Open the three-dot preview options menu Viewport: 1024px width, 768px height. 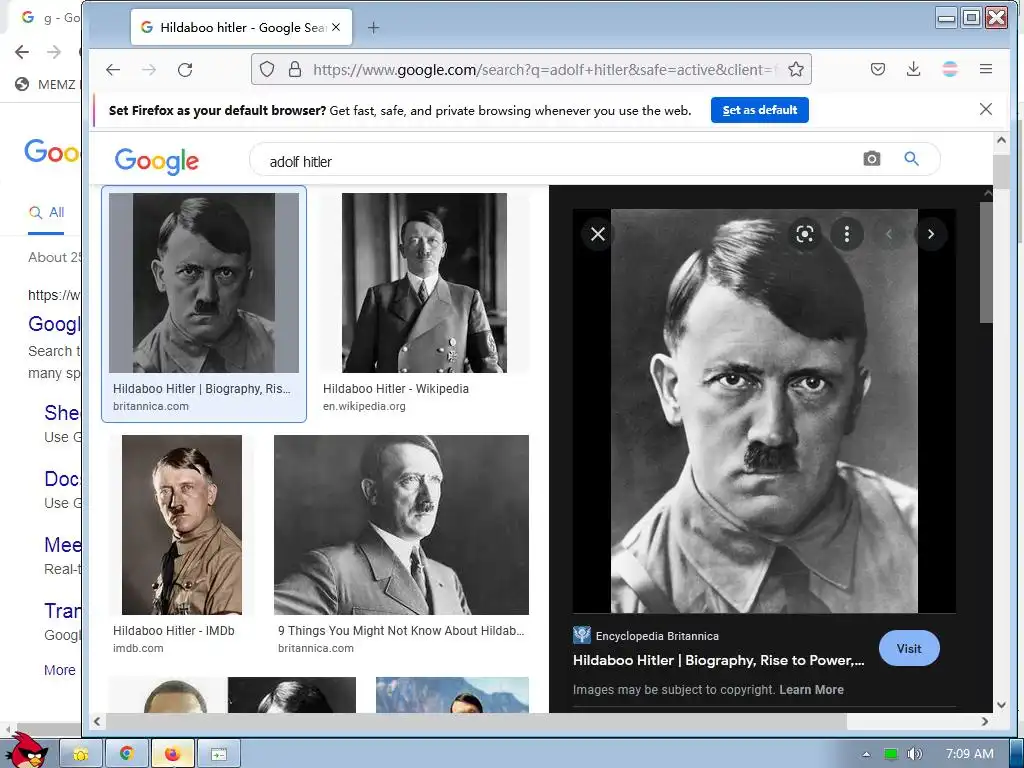(x=847, y=234)
